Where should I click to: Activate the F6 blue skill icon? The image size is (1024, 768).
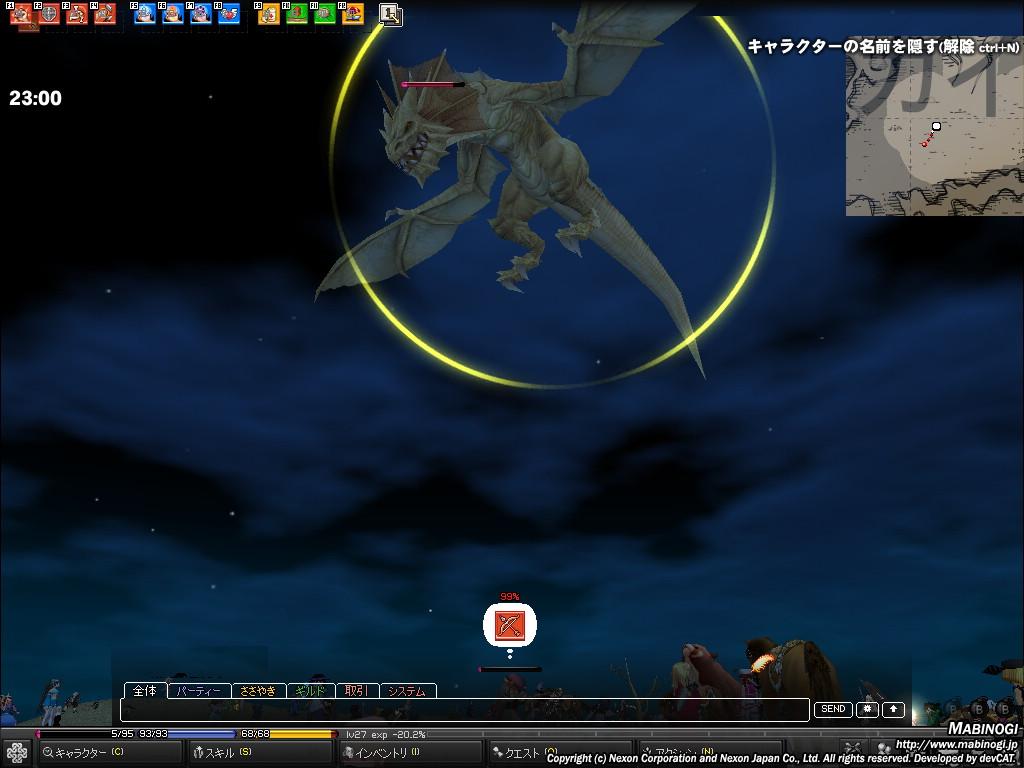[x=173, y=14]
